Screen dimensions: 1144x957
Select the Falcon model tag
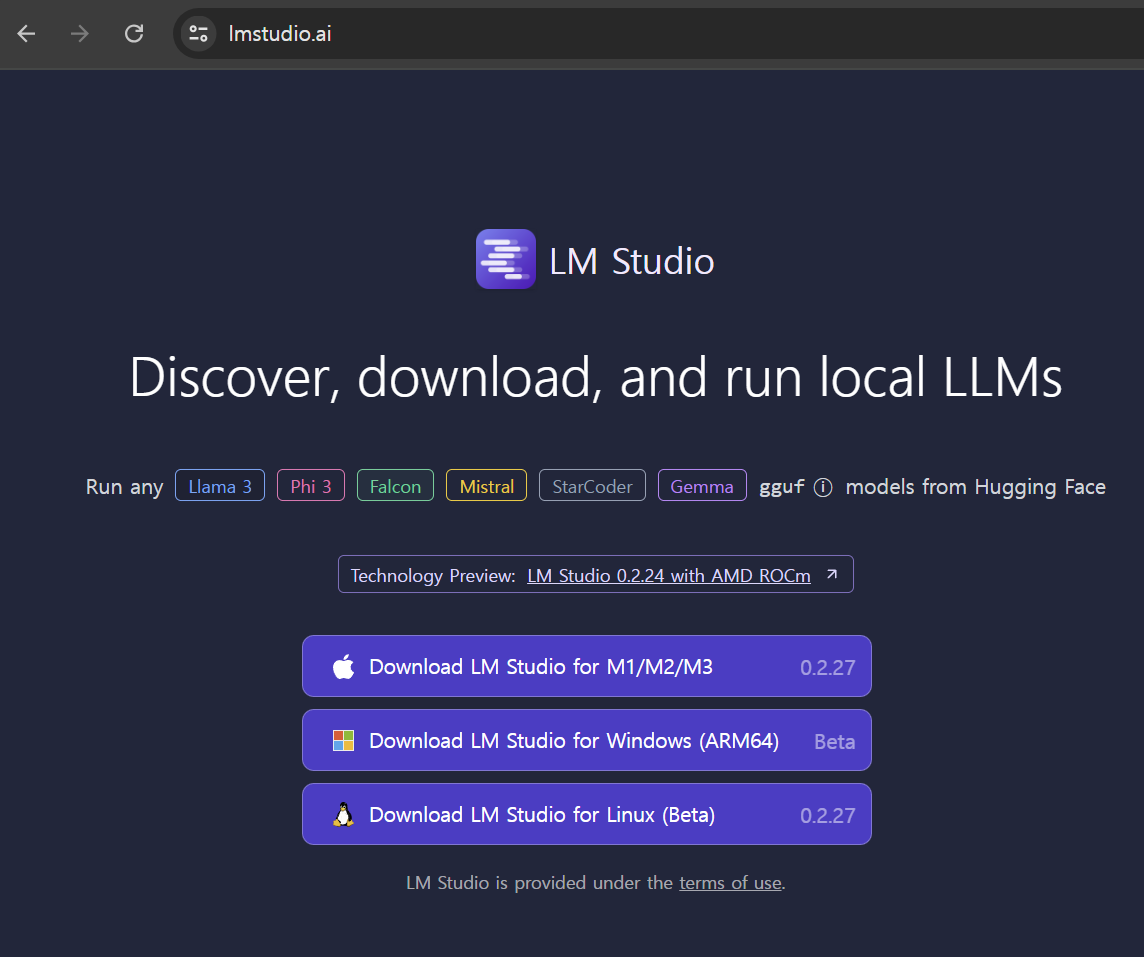[x=395, y=486]
